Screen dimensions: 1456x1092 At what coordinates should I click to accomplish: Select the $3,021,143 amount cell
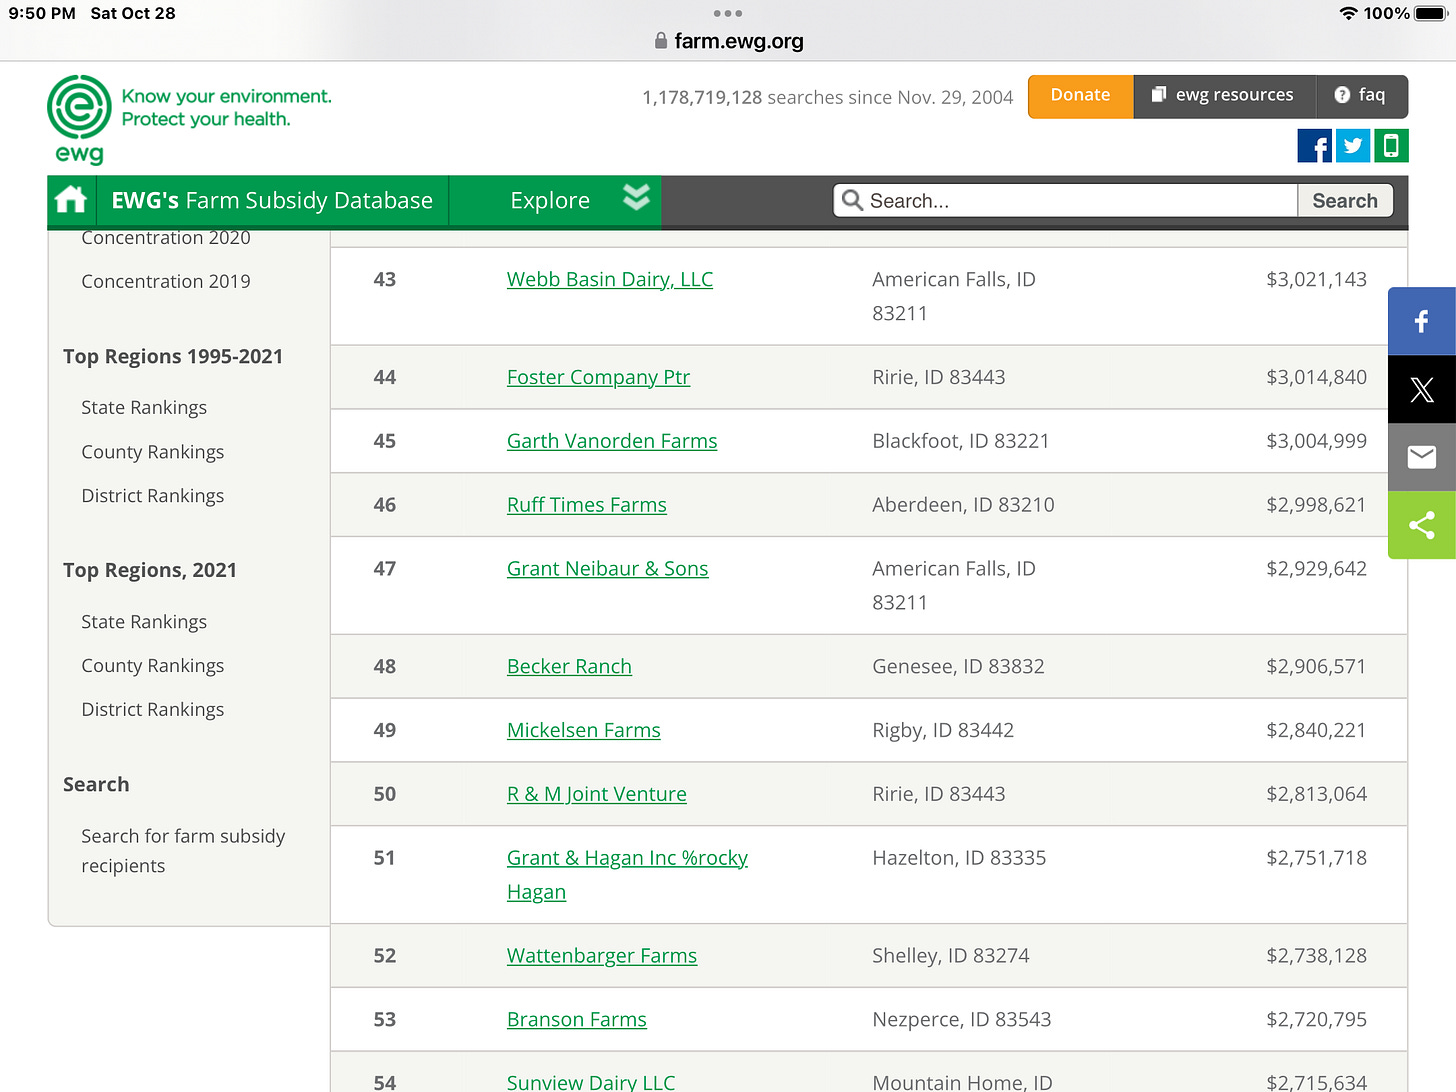click(1316, 279)
